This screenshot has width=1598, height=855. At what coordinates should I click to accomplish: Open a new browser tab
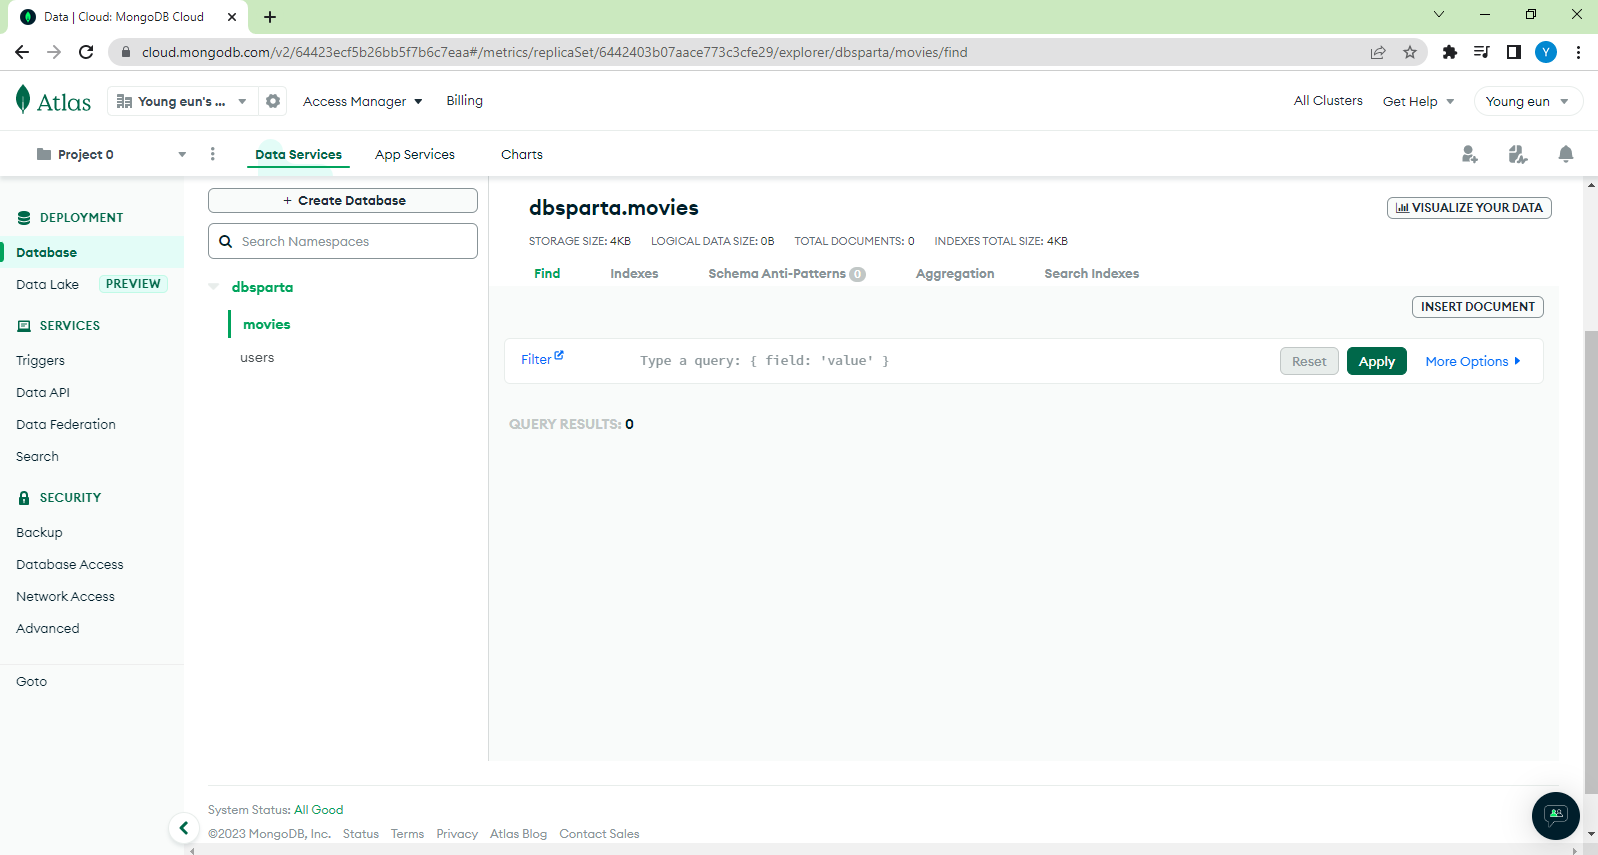click(270, 17)
